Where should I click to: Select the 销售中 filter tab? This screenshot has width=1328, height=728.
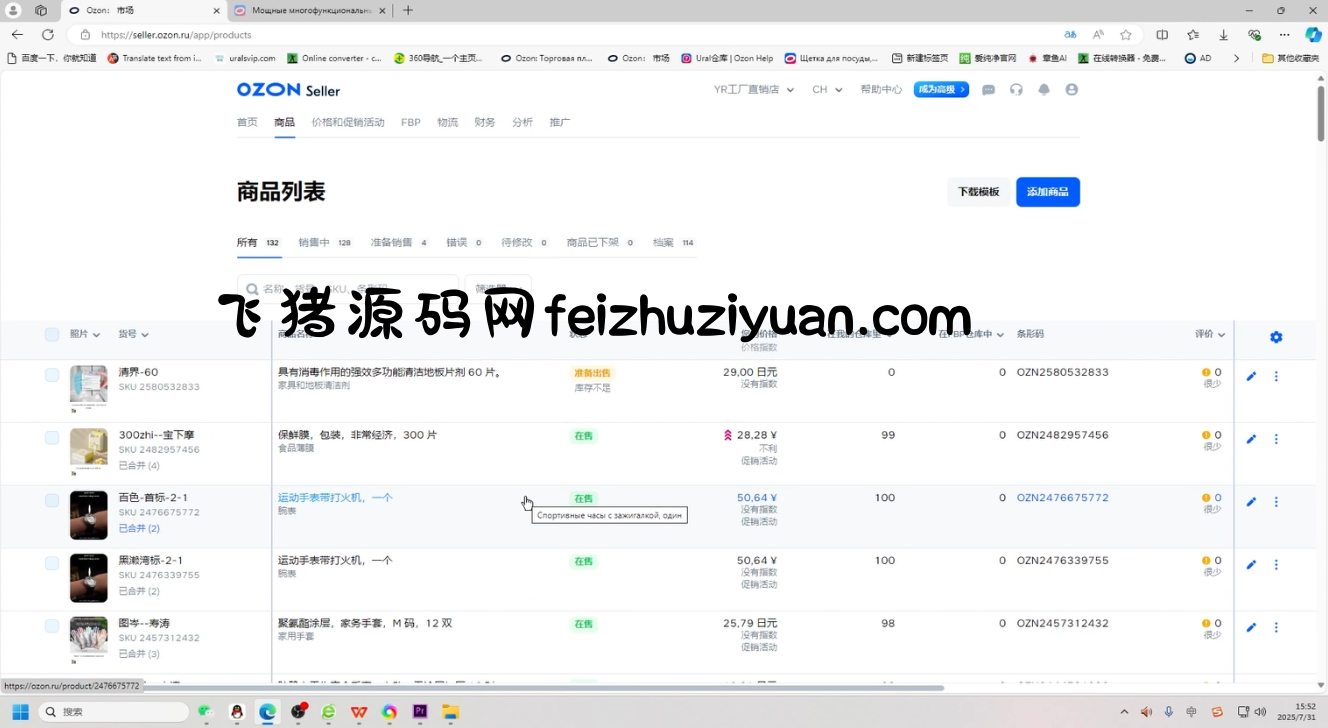(x=314, y=242)
